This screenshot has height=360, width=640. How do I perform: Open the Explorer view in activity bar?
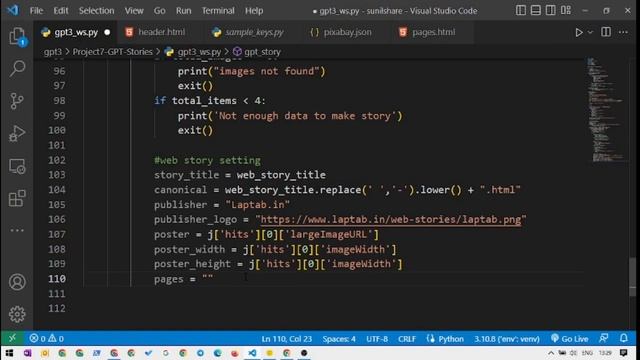click(x=17, y=36)
